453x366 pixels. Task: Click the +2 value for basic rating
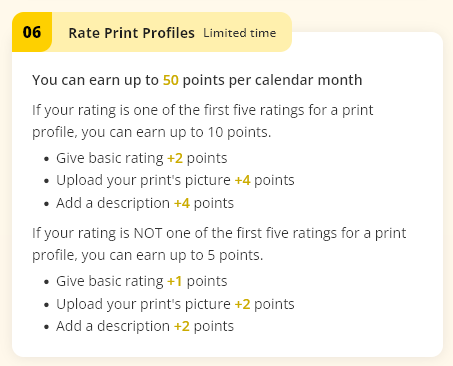point(175,158)
